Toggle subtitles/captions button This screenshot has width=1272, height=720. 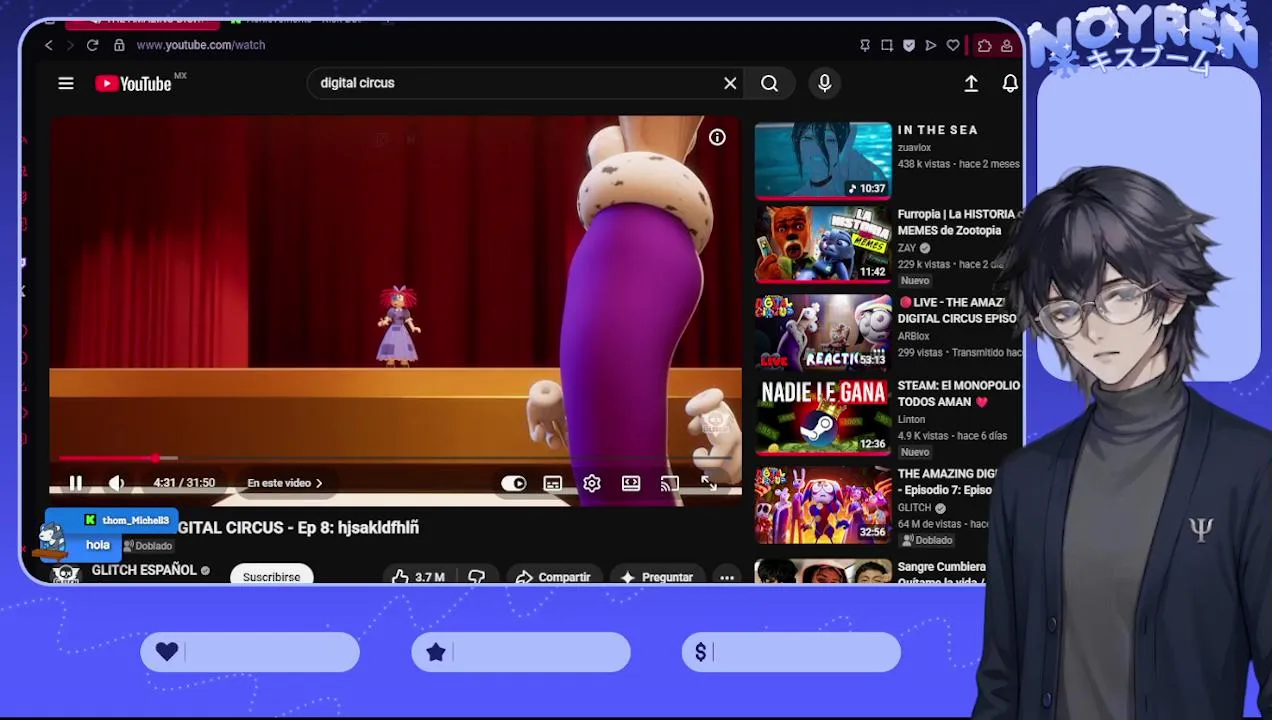click(553, 484)
